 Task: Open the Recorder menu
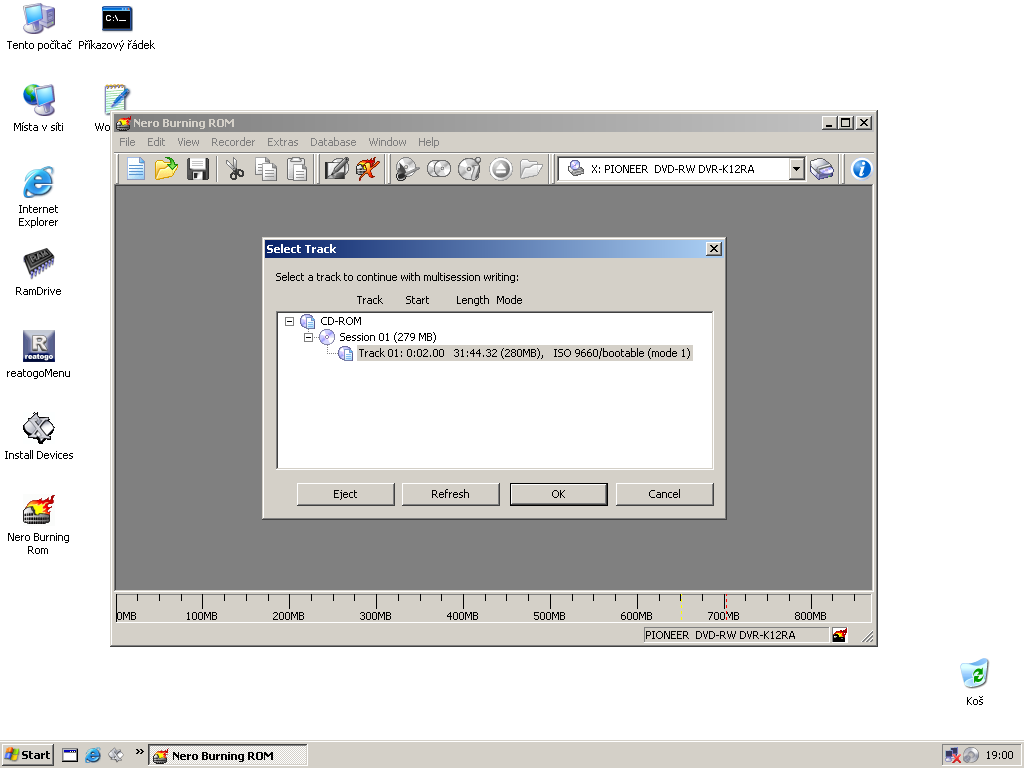click(x=233, y=142)
